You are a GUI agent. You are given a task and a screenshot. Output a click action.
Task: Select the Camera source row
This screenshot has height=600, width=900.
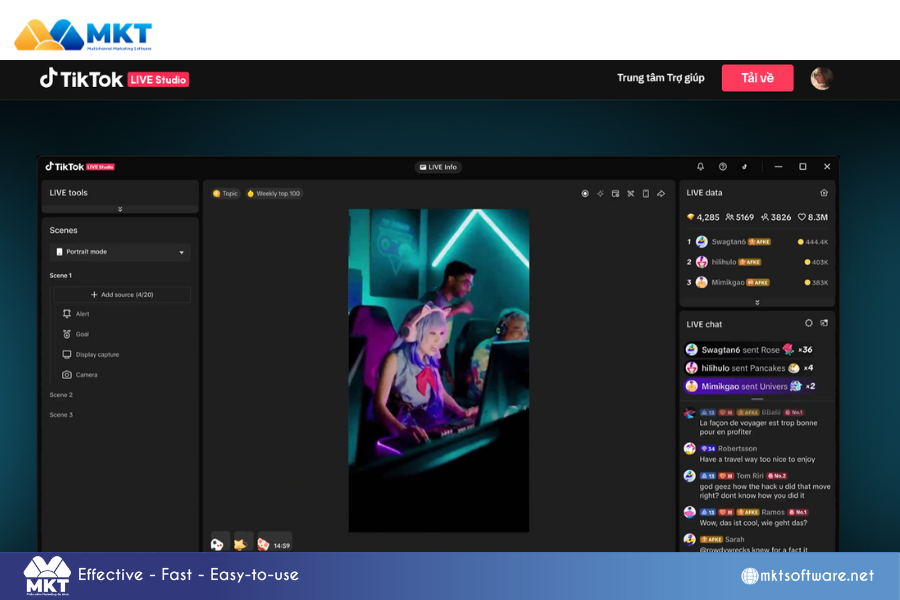[122, 374]
